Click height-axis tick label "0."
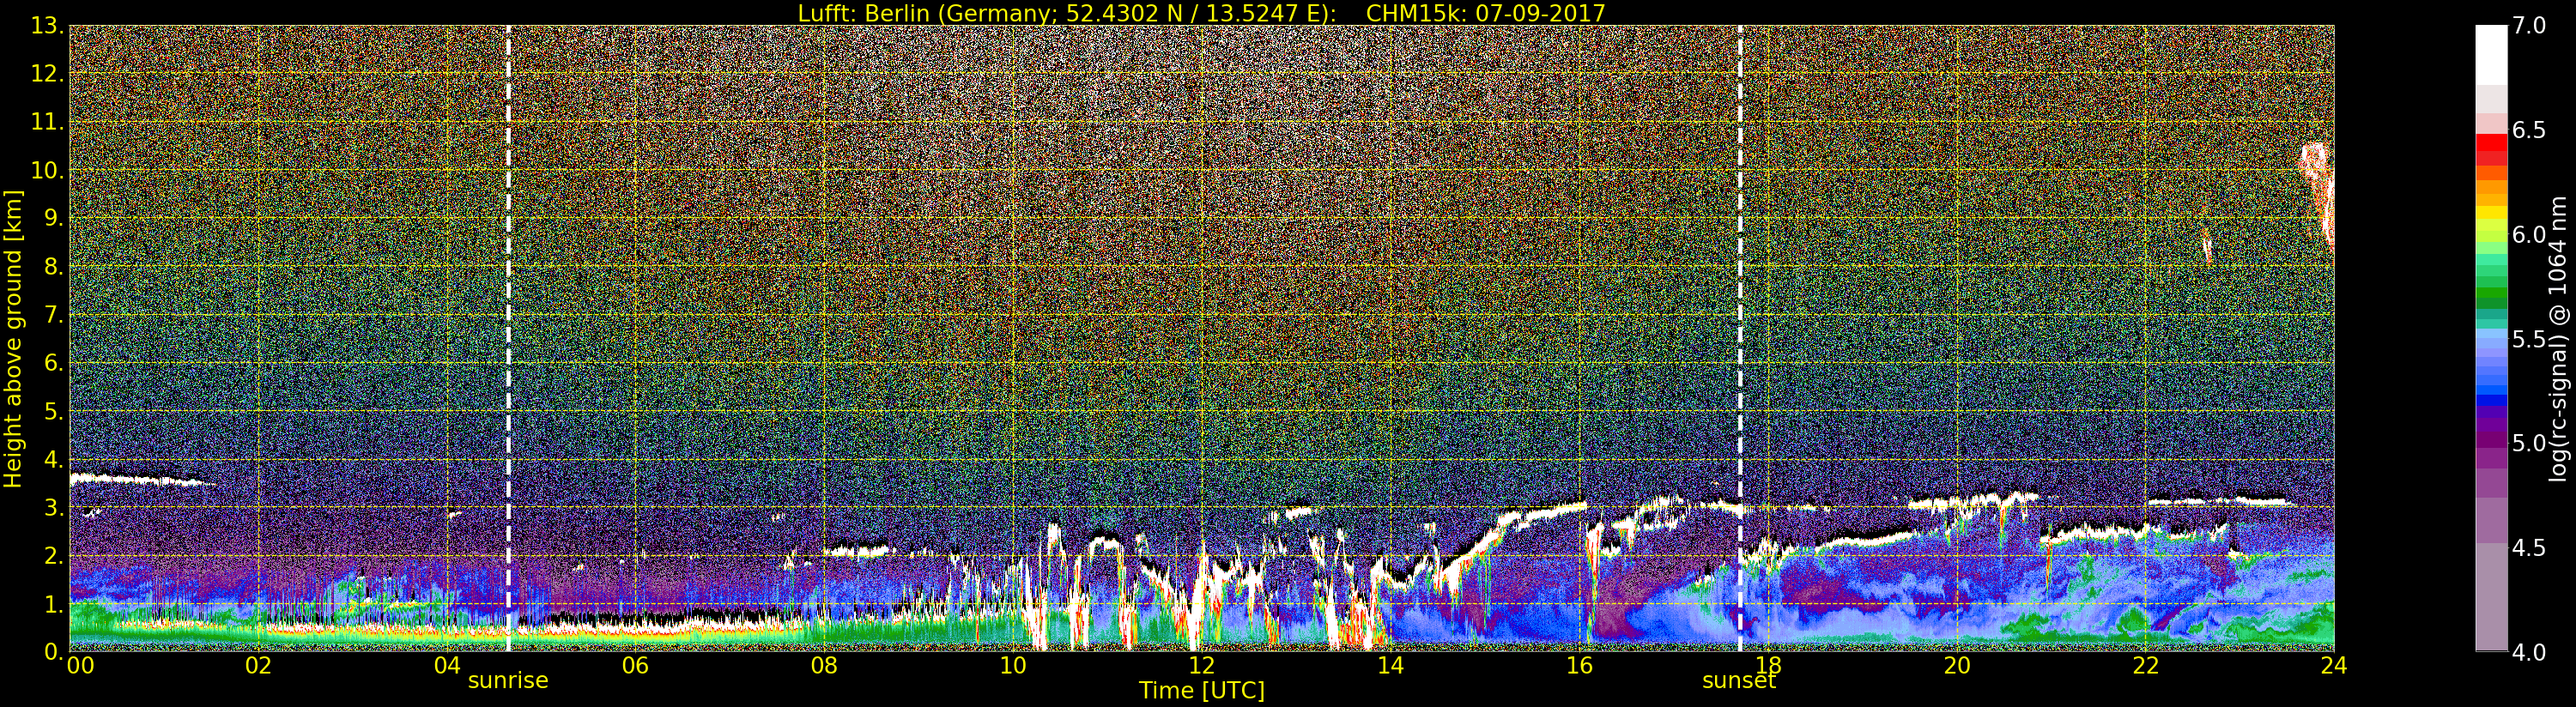 55,651
